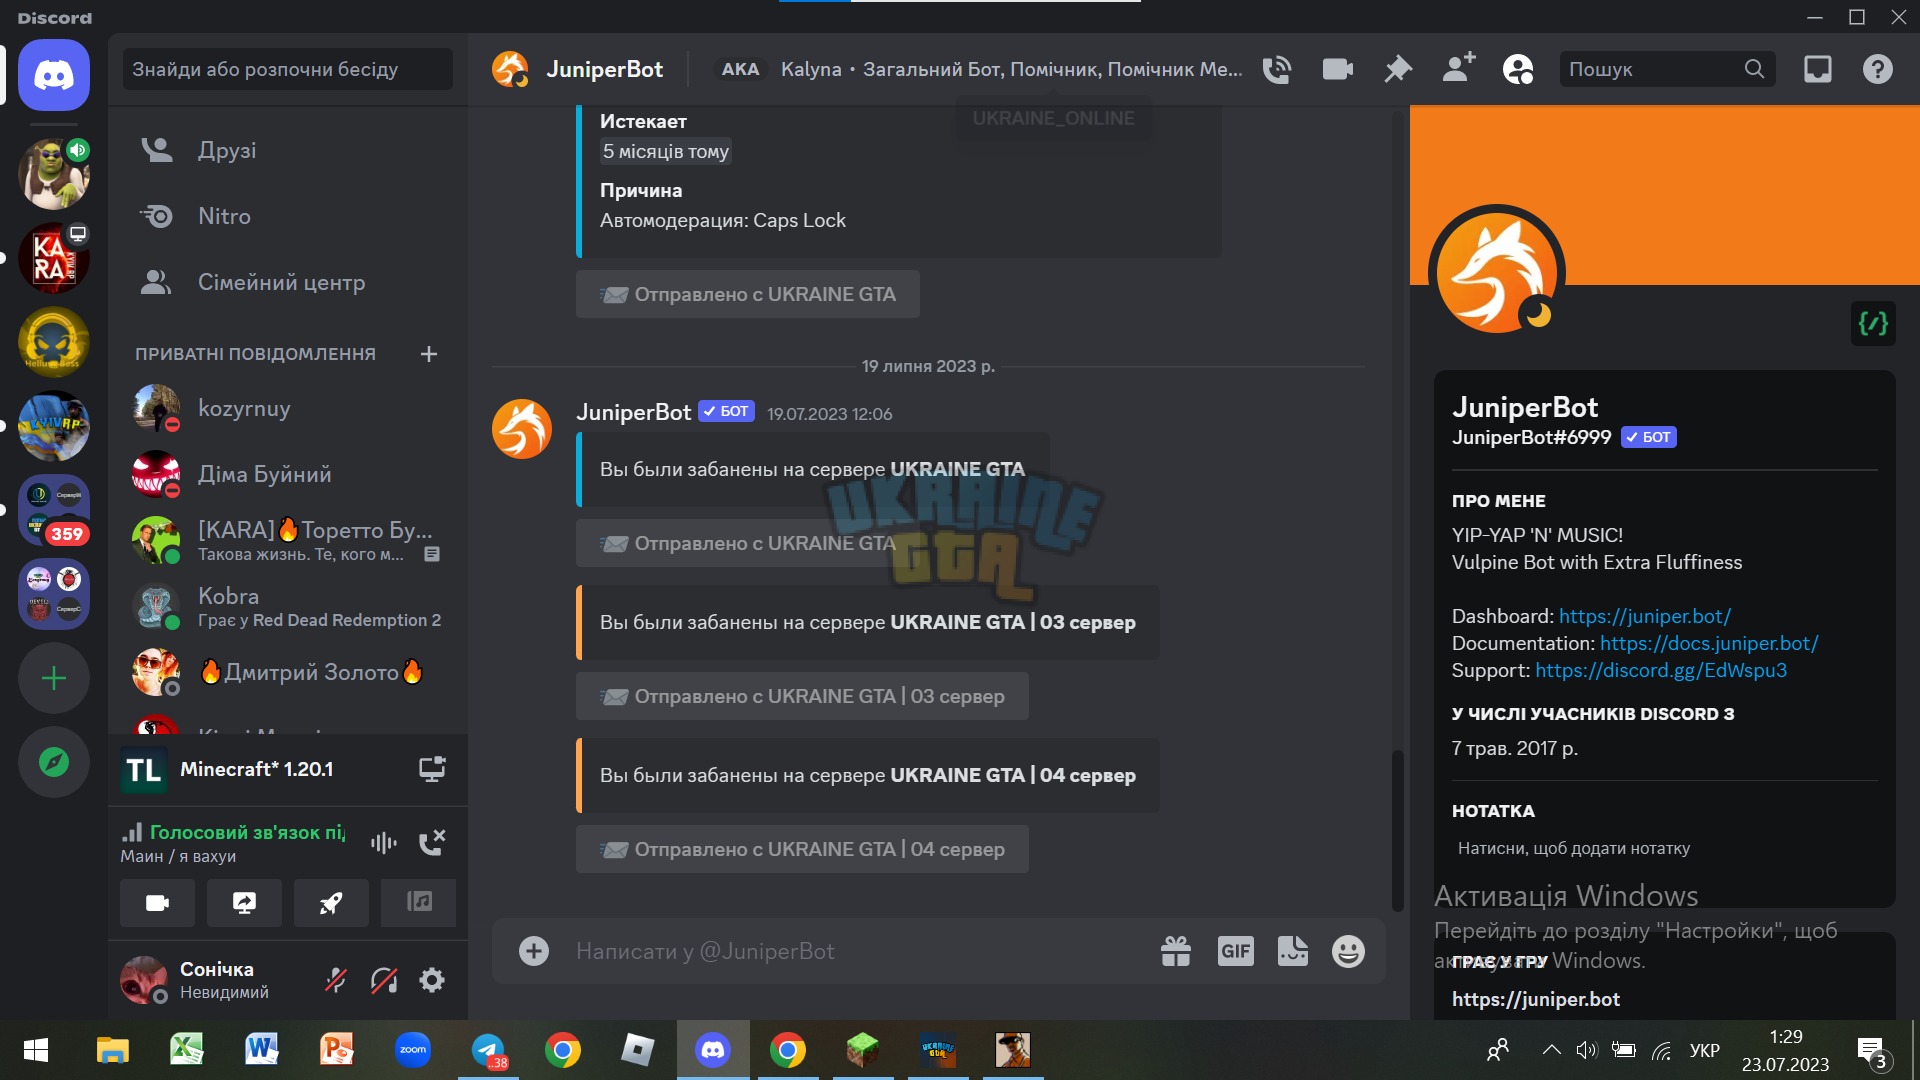The width and height of the screenshot is (1920, 1080).
Task: Click the search field labeled Пошук
Action: pyautogui.click(x=1667, y=69)
